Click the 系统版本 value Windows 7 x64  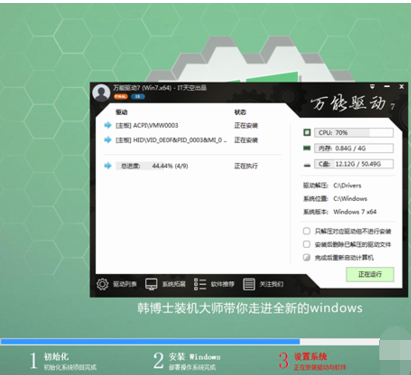pyautogui.click(x=355, y=212)
